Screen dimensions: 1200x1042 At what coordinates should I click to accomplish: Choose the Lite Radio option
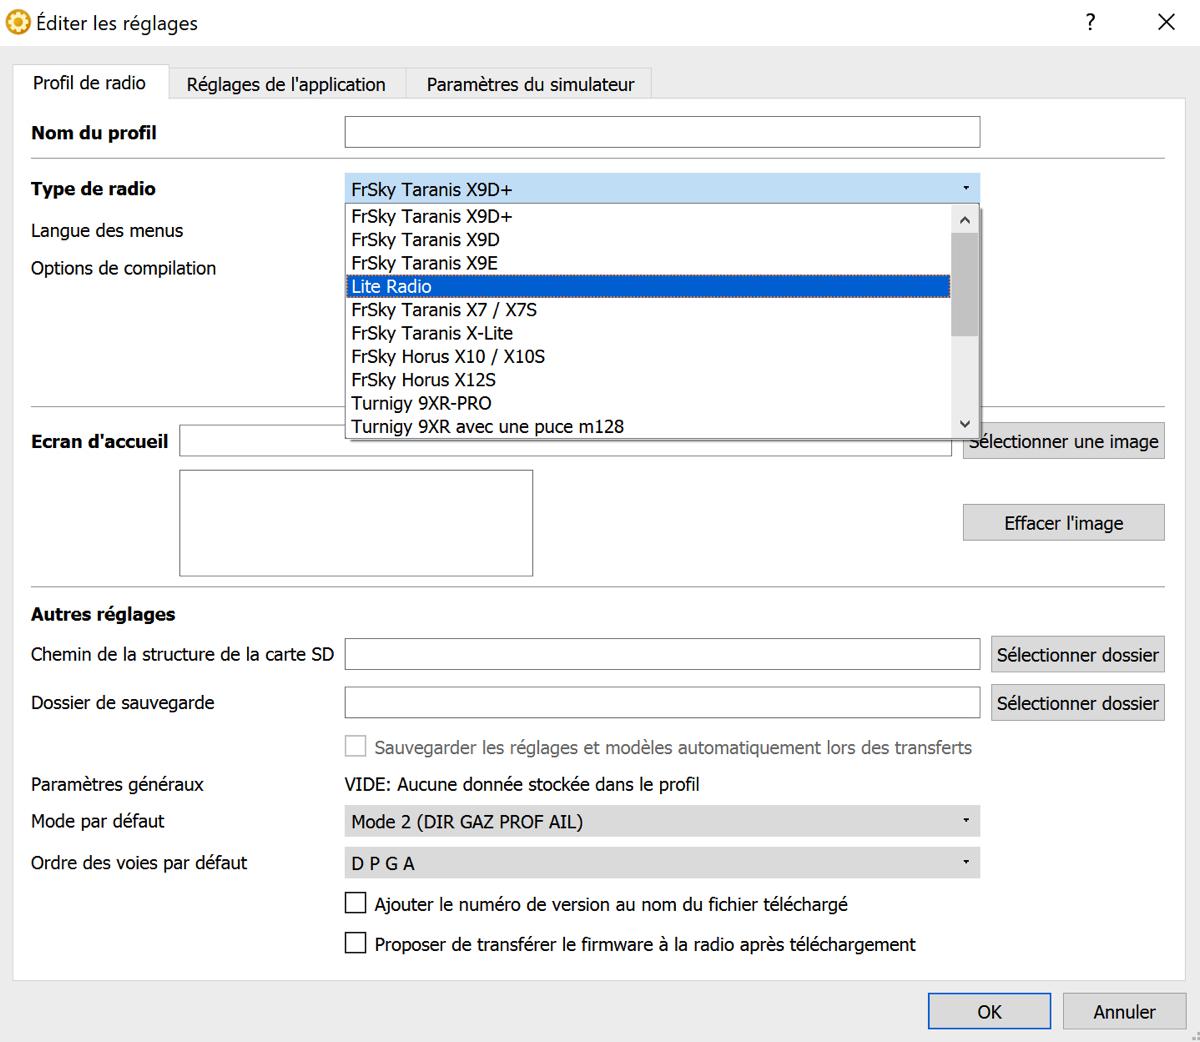[648, 286]
